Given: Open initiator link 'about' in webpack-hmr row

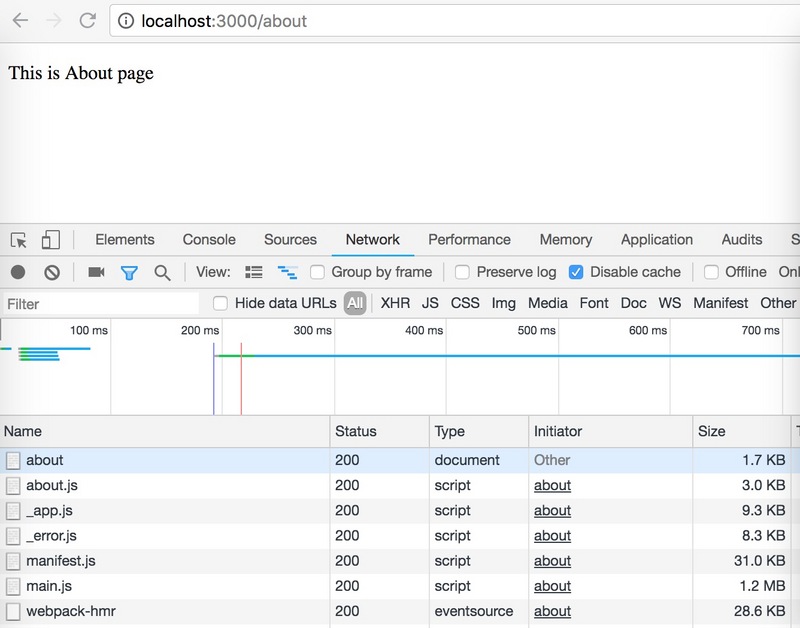Looking at the screenshot, I should [x=553, y=611].
